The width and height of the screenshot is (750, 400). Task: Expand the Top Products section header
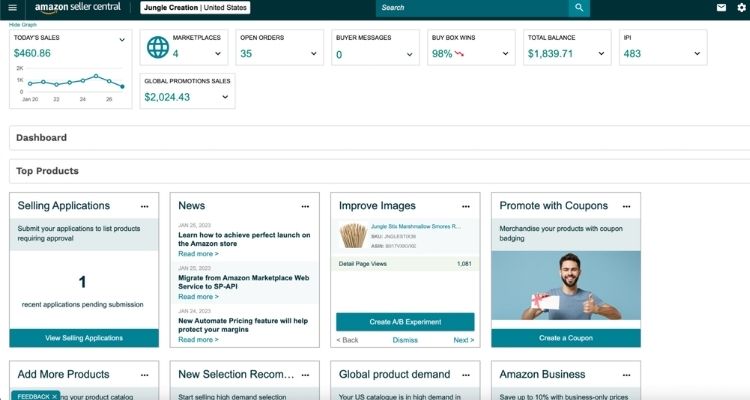(380, 171)
